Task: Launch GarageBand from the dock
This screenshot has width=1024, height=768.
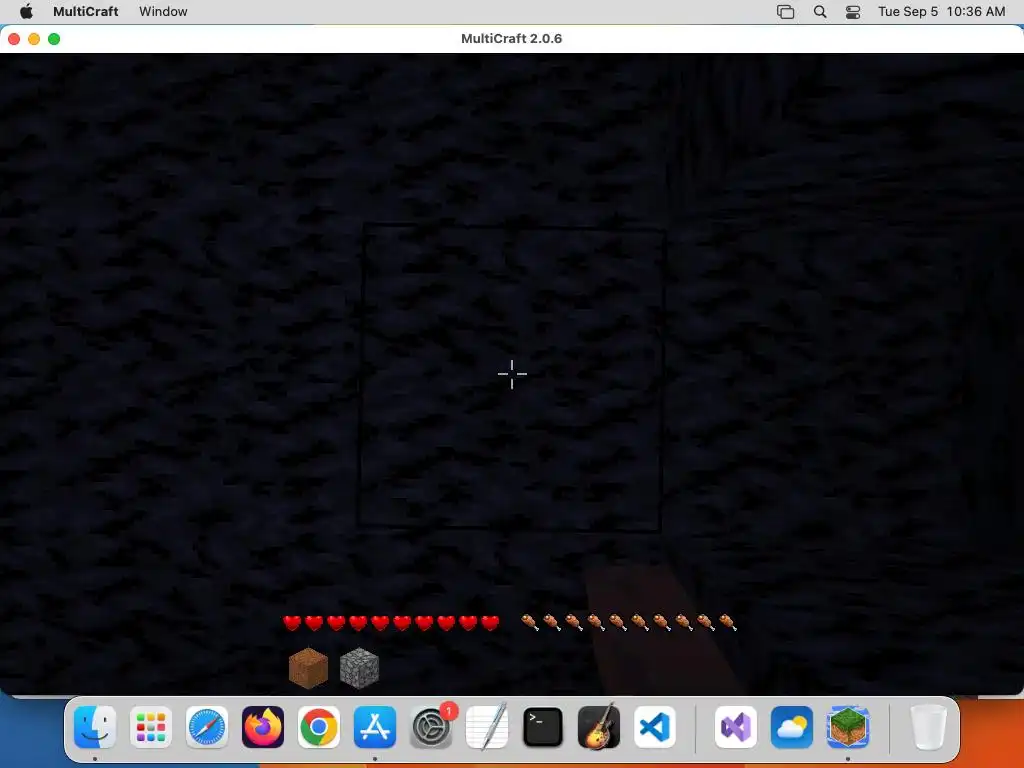Action: pos(599,727)
